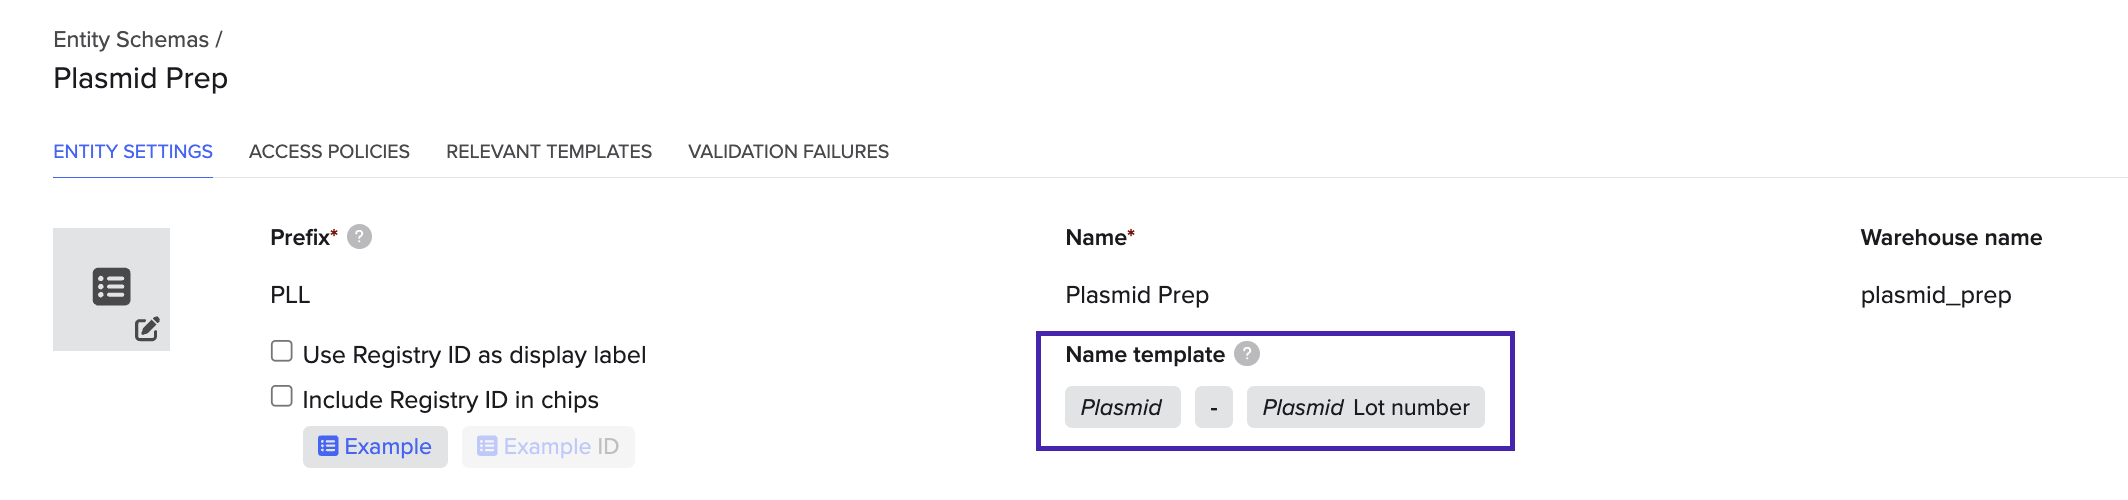This screenshot has height=500, width=2128.
Task: Enable Use Registry ID as display label
Action: 282,351
